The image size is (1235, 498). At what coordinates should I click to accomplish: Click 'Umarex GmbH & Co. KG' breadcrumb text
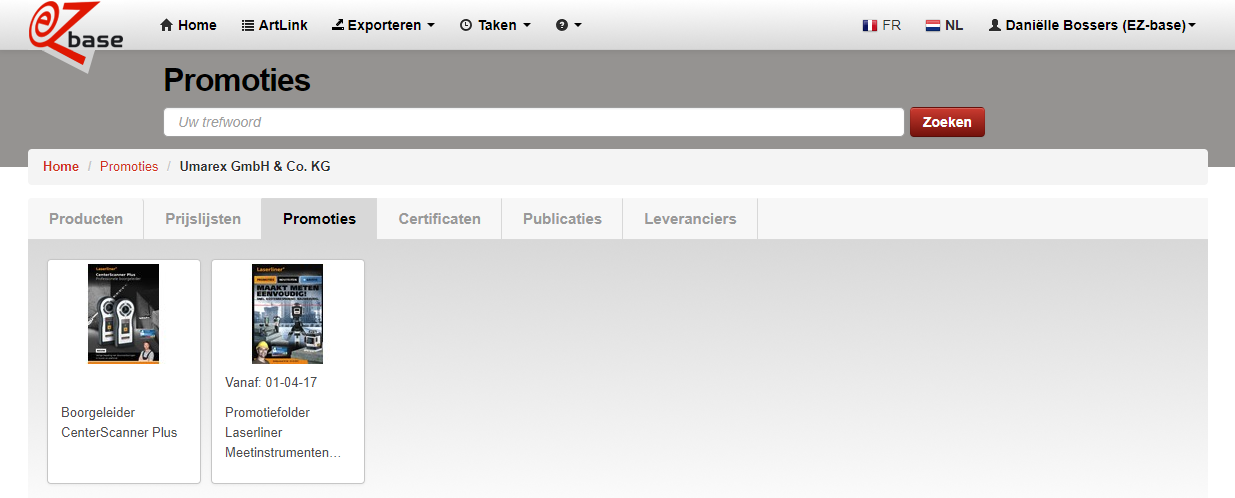pos(255,166)
